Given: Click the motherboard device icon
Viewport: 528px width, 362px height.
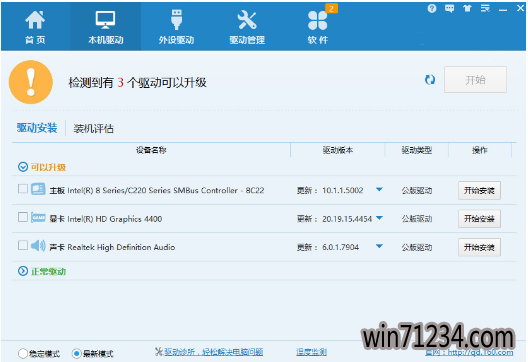Looking at the screenshot, I should (x=38, y=189).
